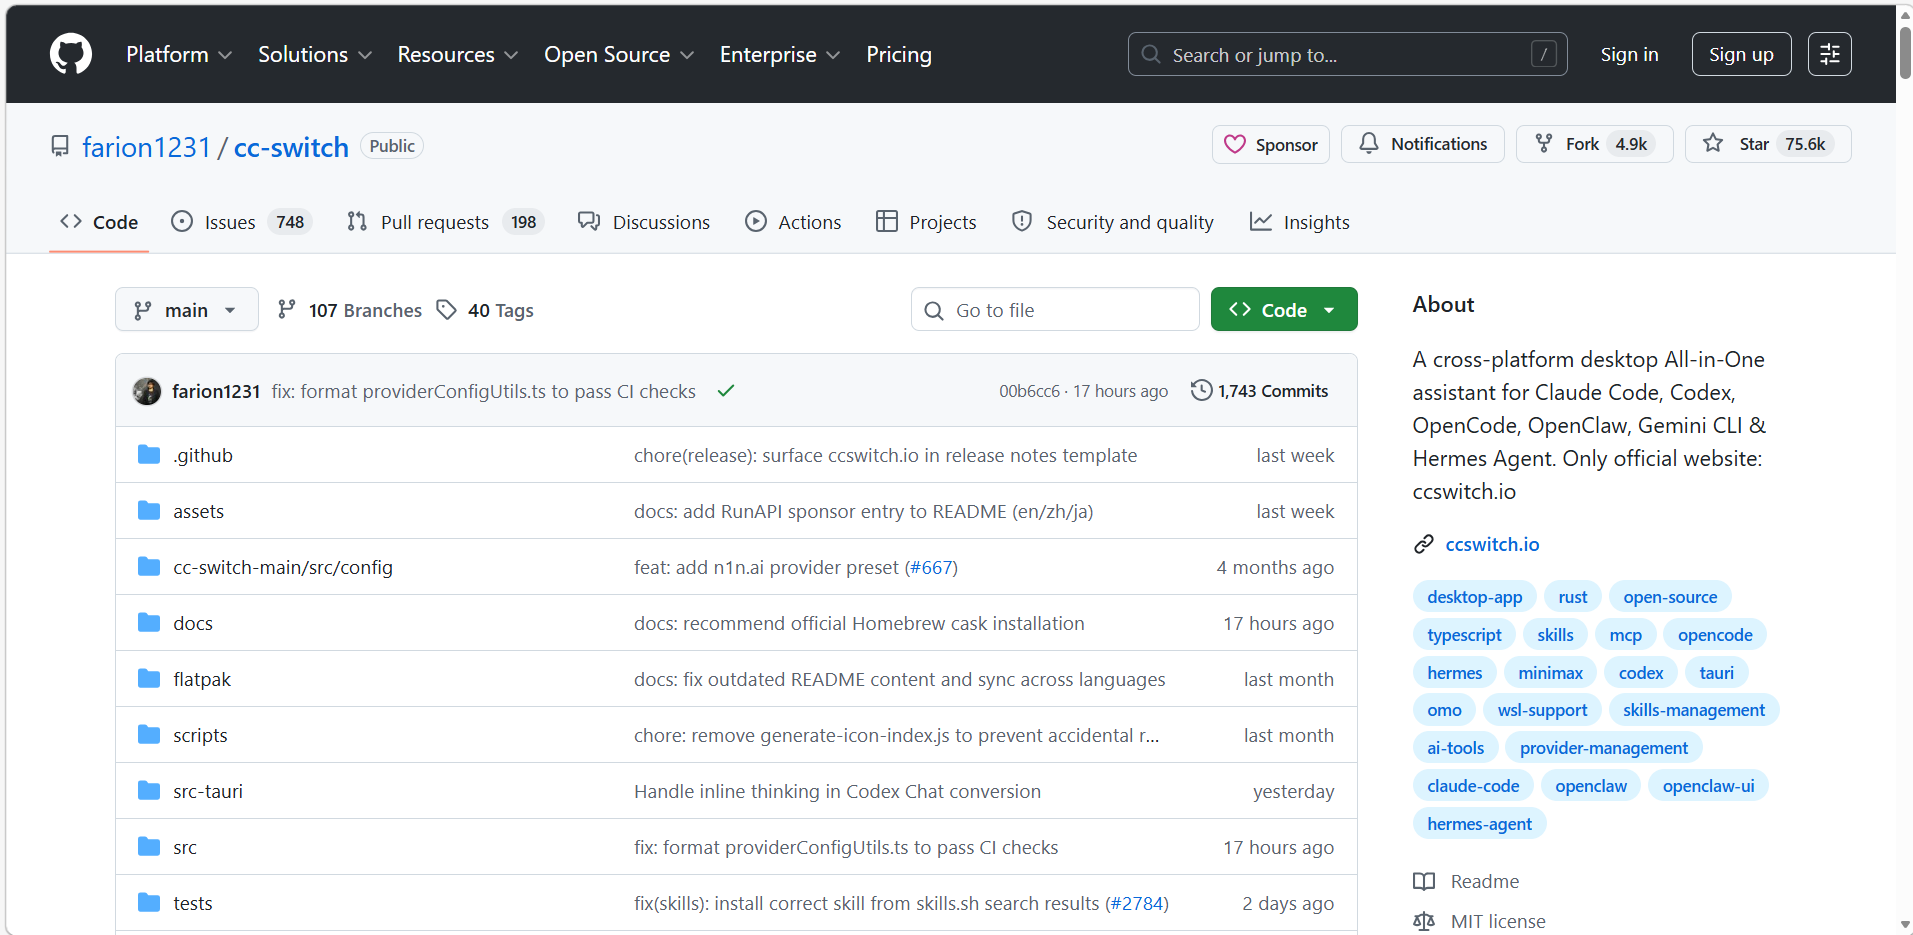Viewport: 1913px width, 935px height.
Task: Expand the Resources menu
Action: coord(458,54)
